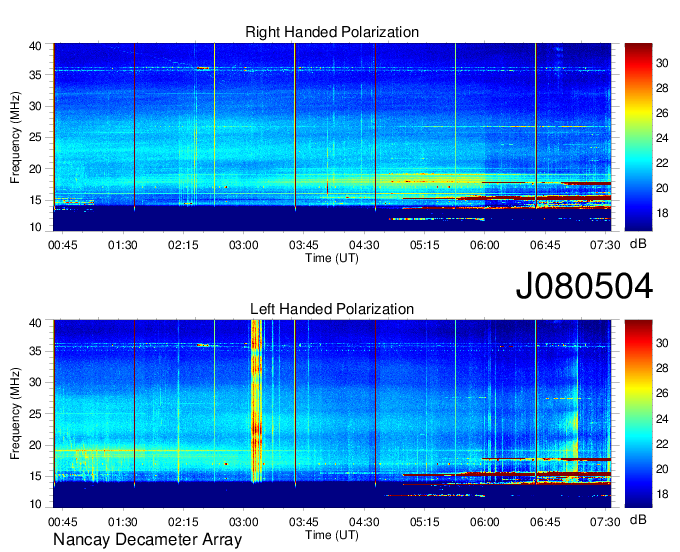Screen dimensions: 680x552
Task: Click the J080504 observation label
Action: [584, 286]
